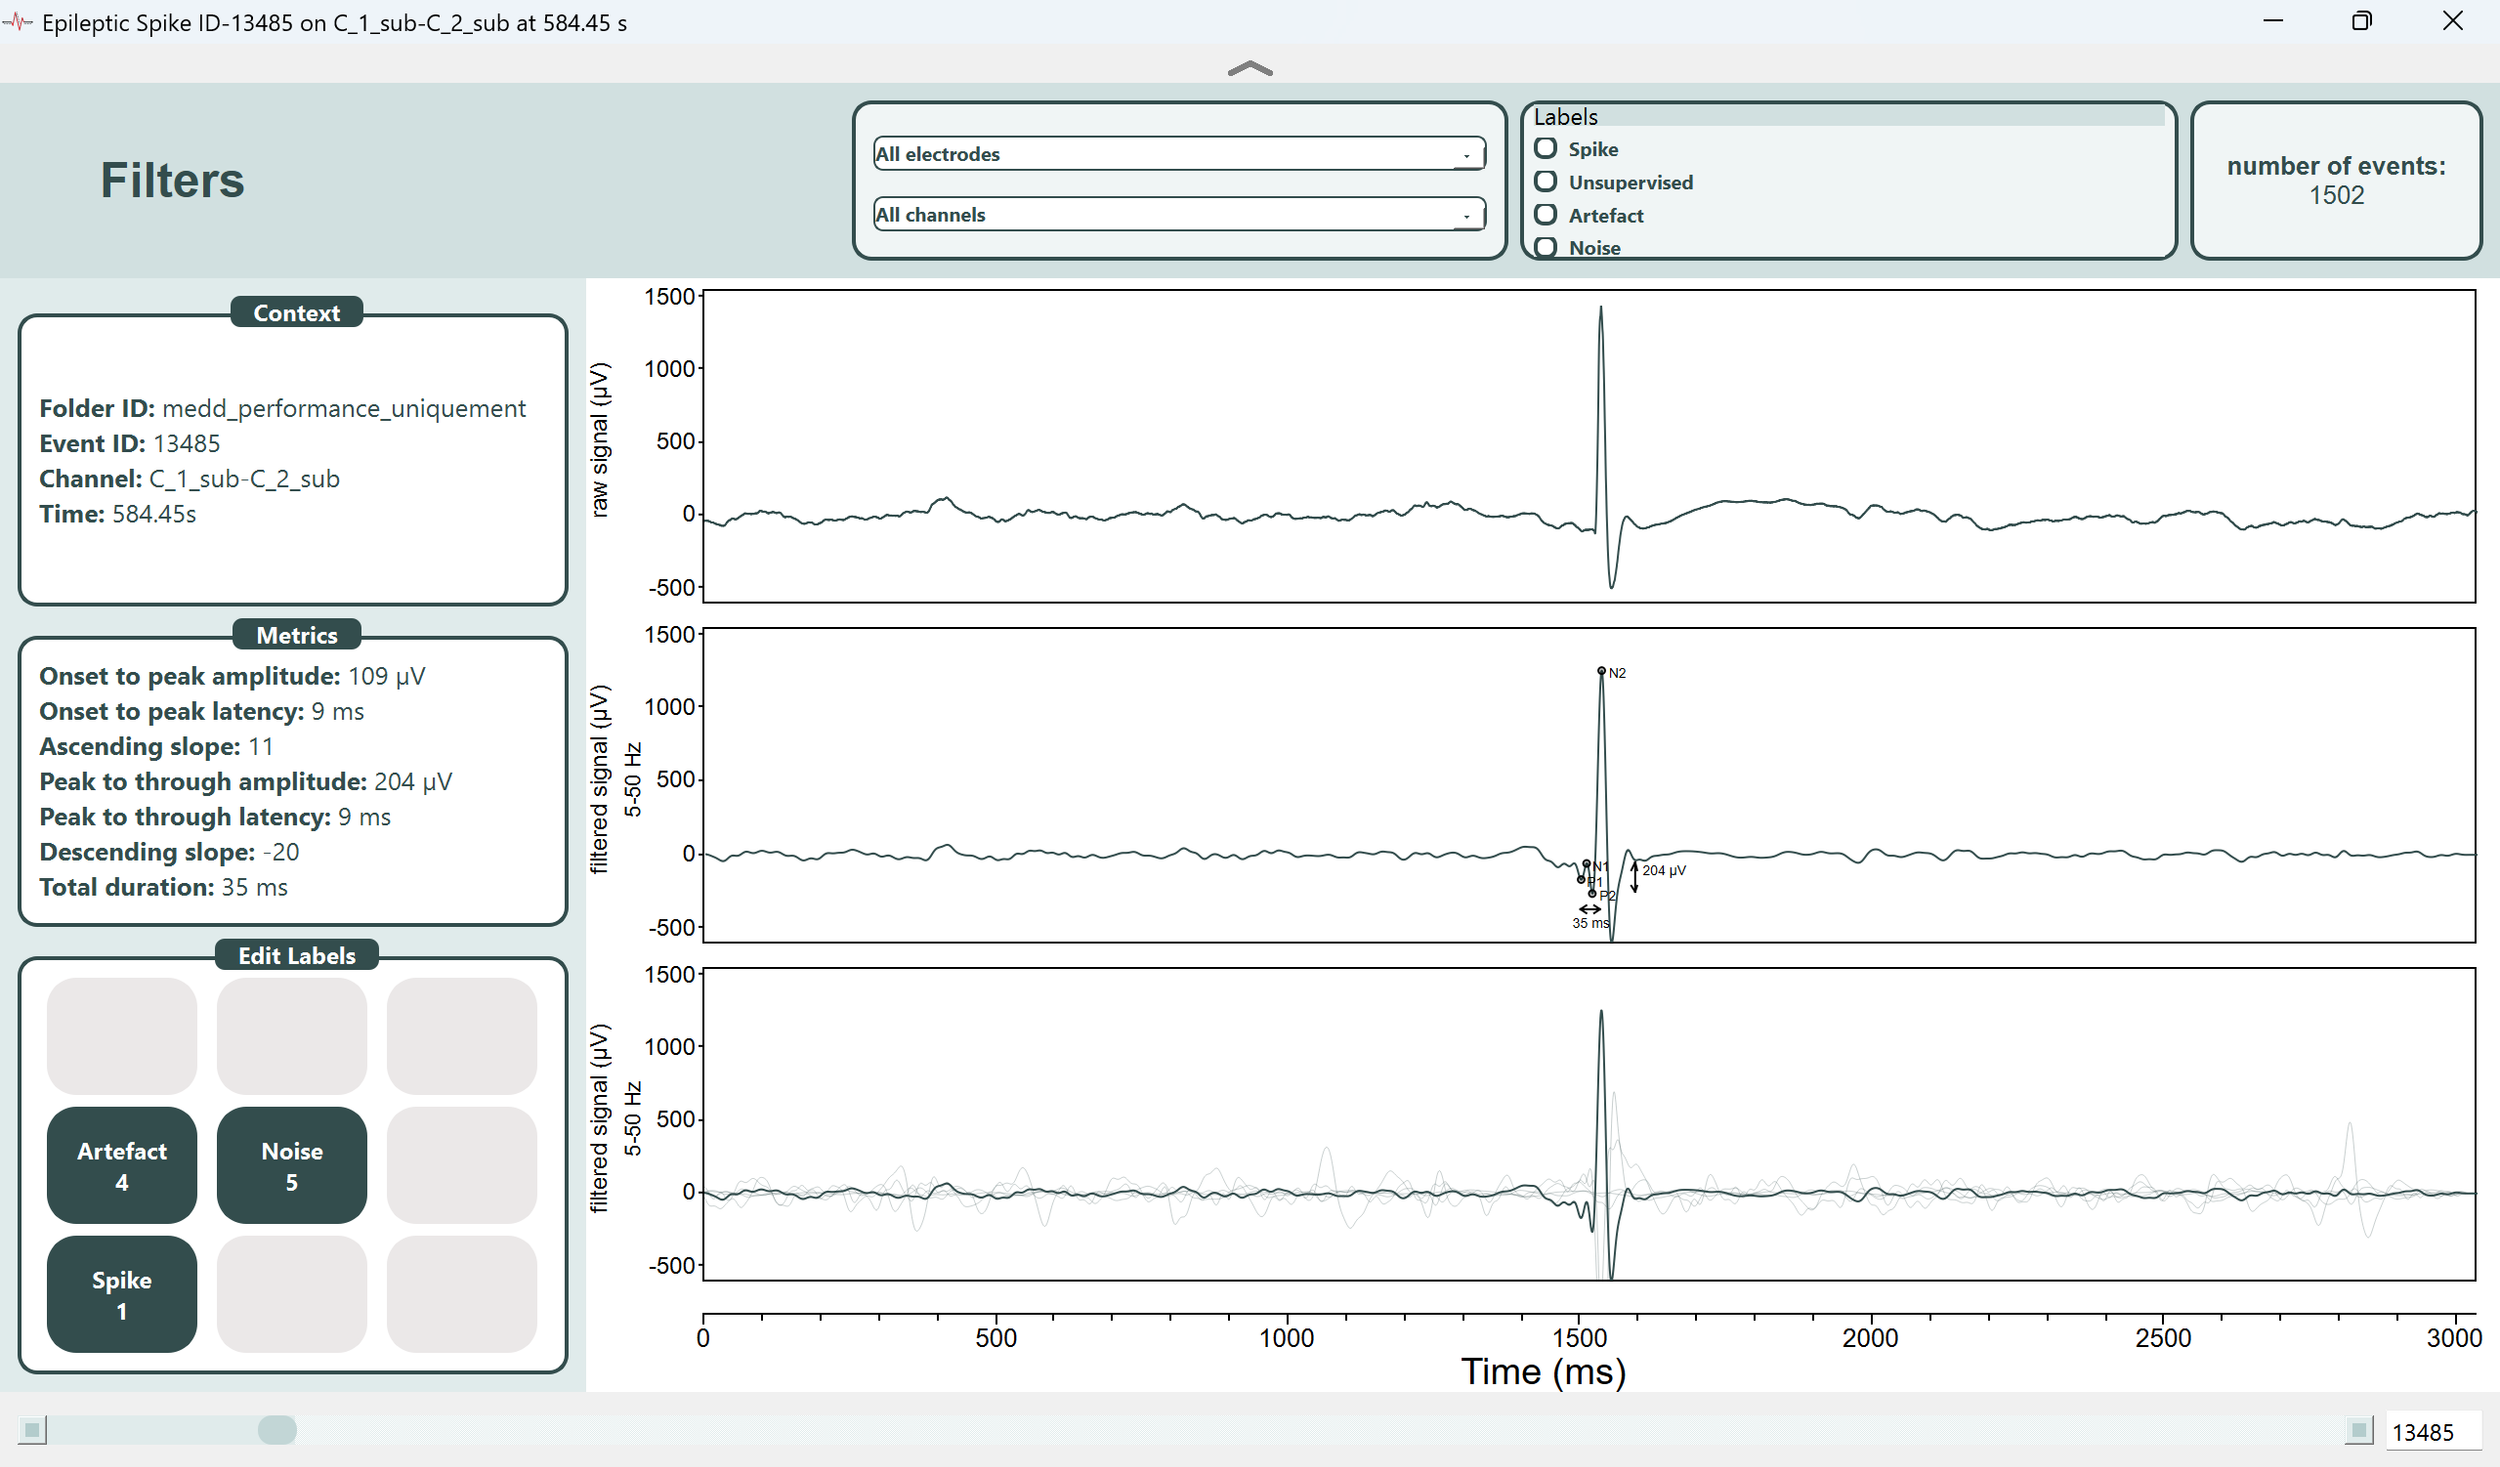Image resolution: width=2500 pixels, height=1467 pixels.
Task: Minimize the application window
Action: click(2273, 21)
